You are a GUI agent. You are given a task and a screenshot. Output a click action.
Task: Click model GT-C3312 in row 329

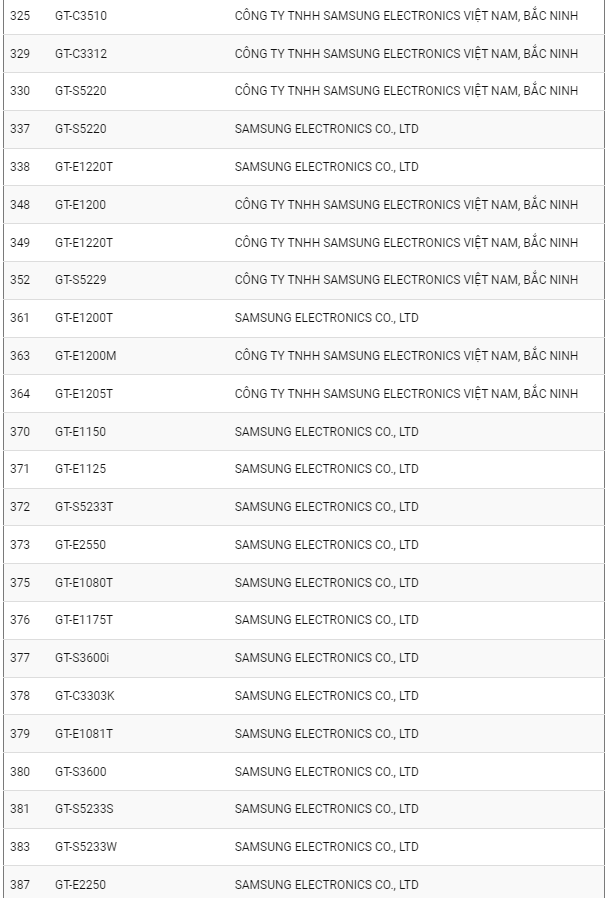[81, 54]
